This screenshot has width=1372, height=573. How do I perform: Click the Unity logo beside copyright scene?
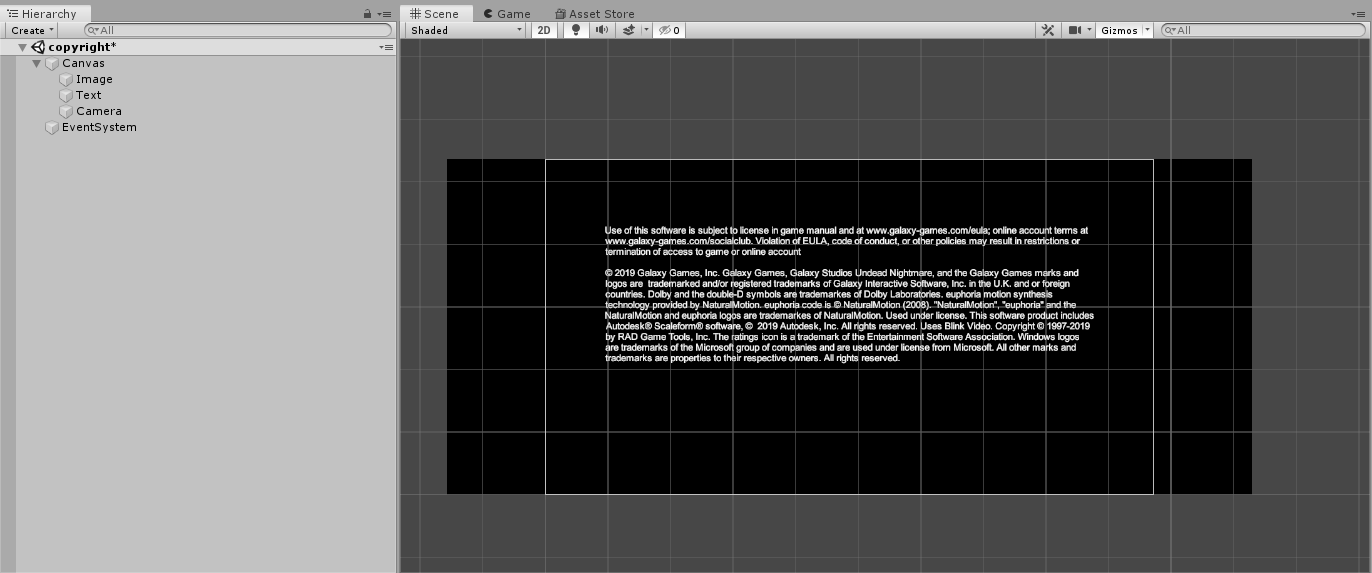pyautogui.click(x=38, y=47)
